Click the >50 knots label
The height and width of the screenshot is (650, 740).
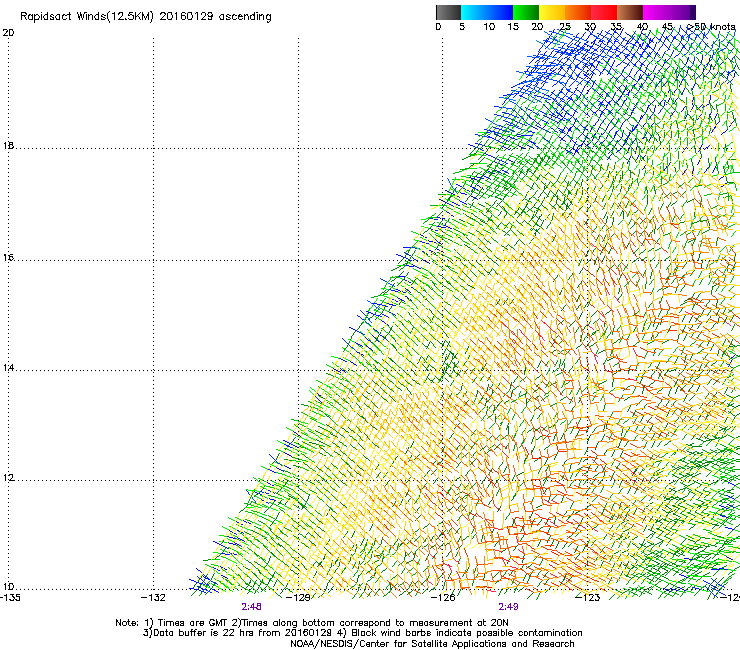coord(711,27)
